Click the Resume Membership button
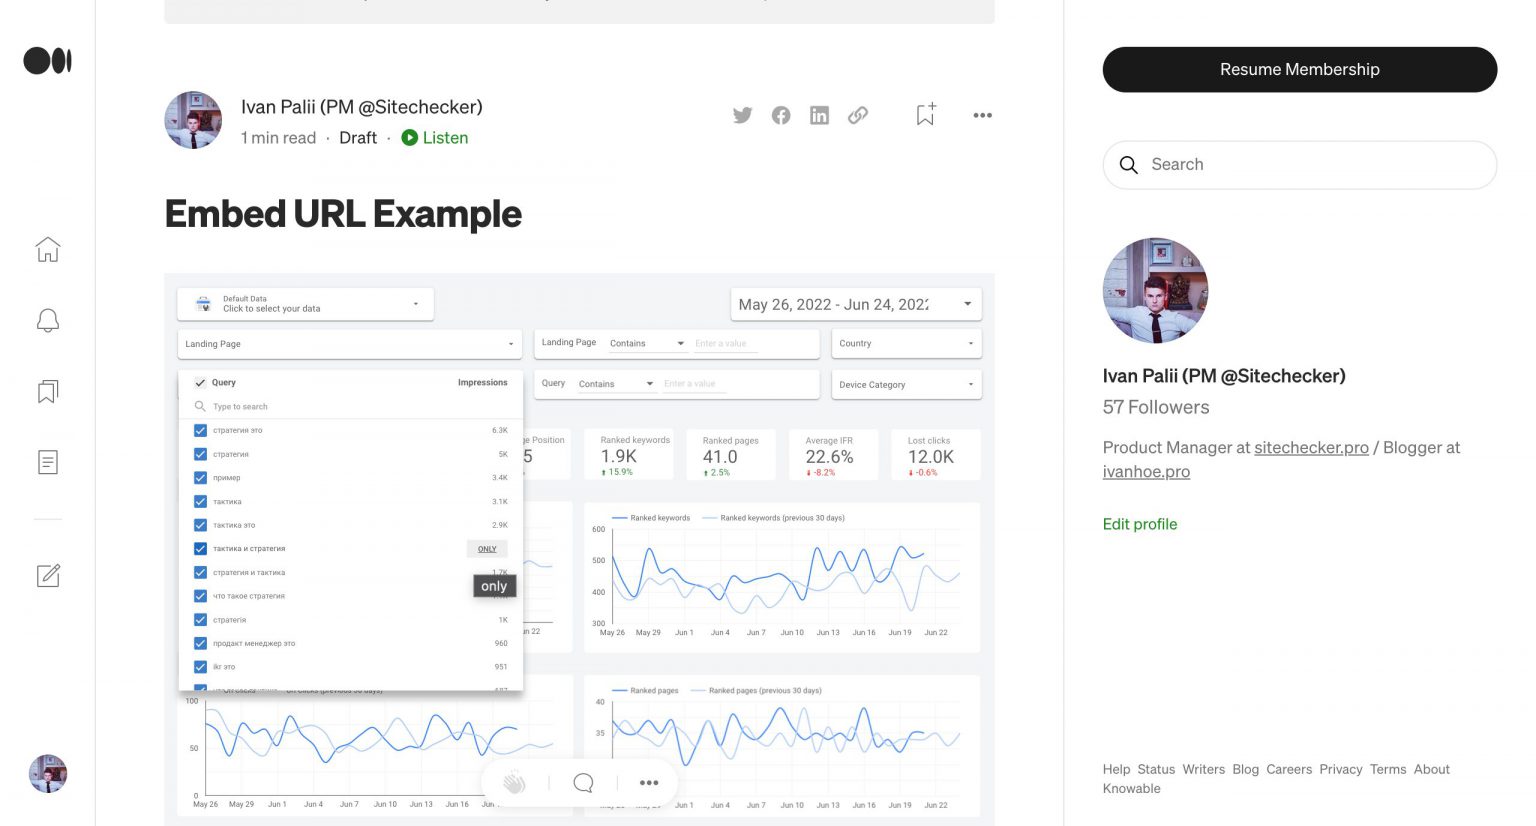This screenshot has width=1536, height=826. point(1299,69)
